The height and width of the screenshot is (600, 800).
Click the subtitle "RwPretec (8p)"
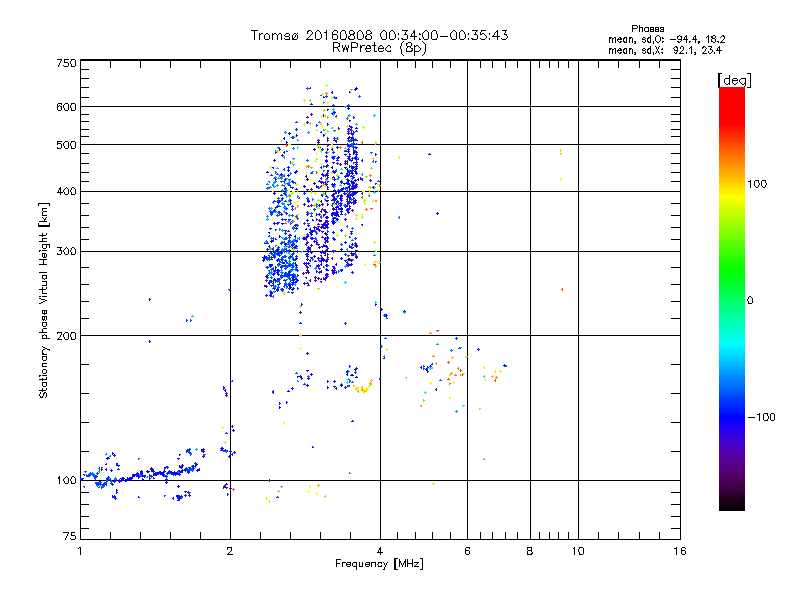380,48
